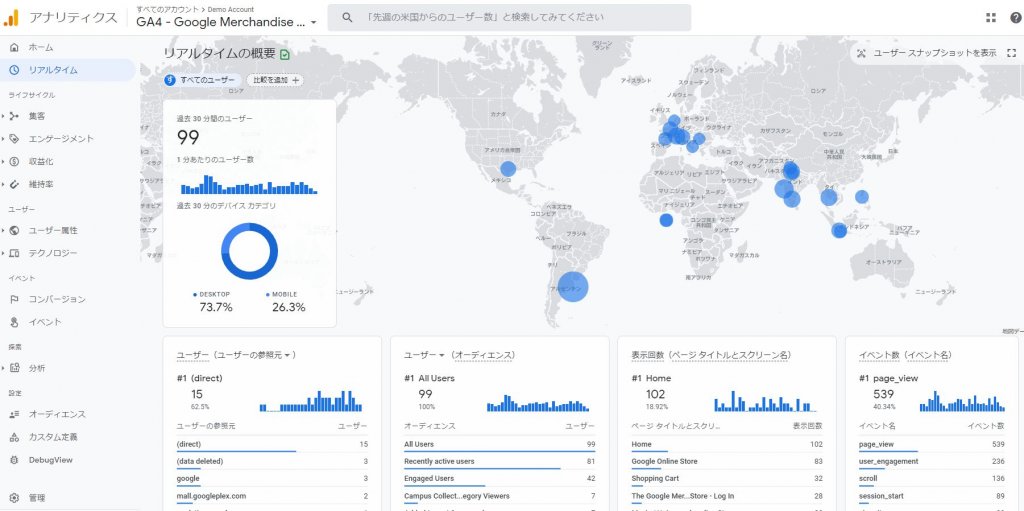The image size is (1024, 511).
Task: Click the Custom definitions icon
Action: pyautogui.click(x=14, y=437)
